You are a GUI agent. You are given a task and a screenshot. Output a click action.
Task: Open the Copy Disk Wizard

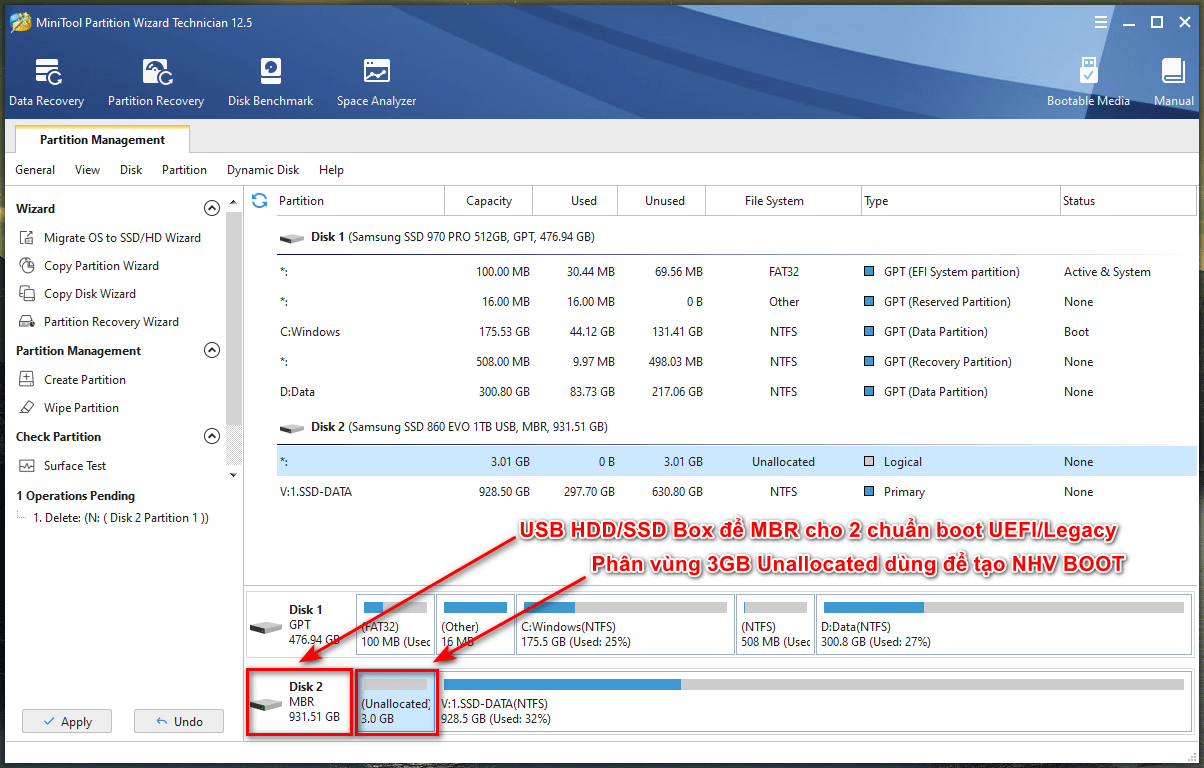[x=77, y=294]
